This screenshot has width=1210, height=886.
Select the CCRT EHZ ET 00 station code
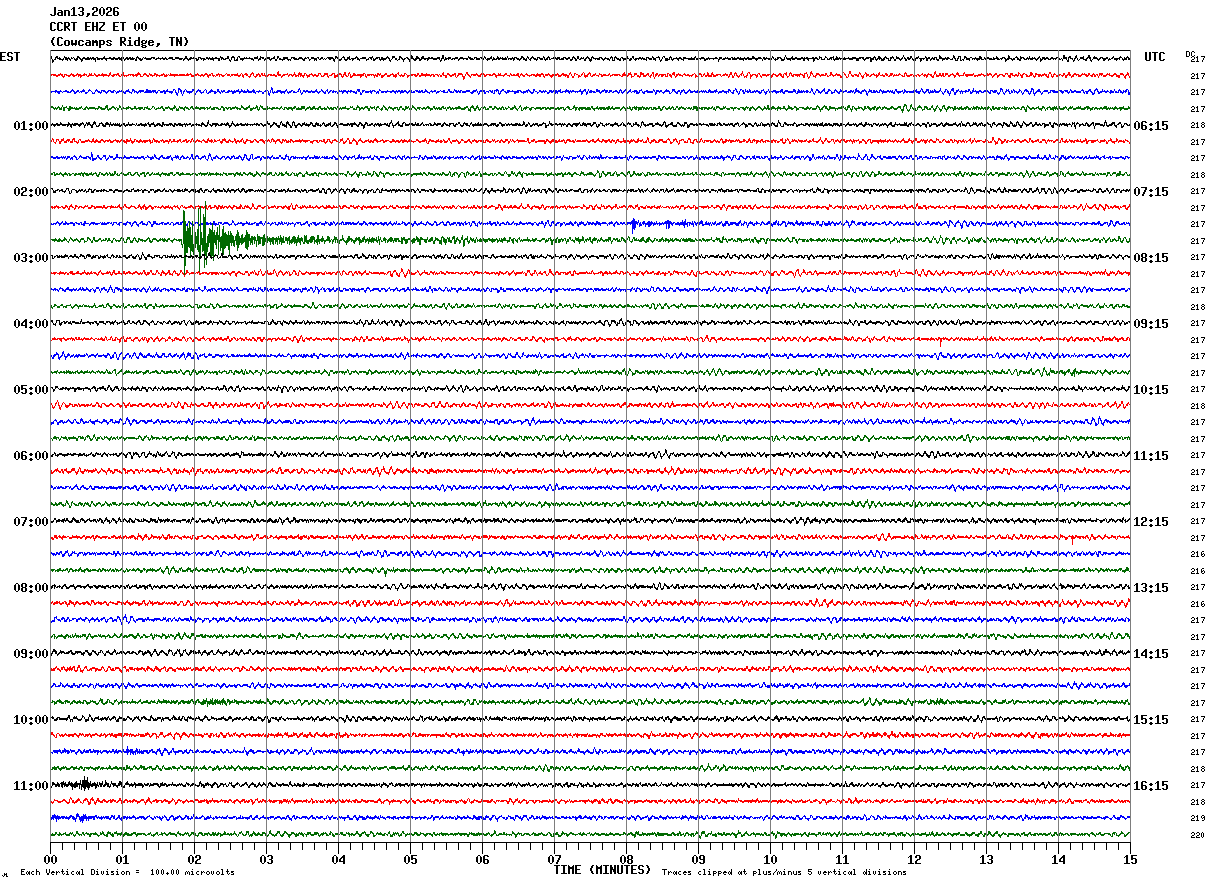98,27
